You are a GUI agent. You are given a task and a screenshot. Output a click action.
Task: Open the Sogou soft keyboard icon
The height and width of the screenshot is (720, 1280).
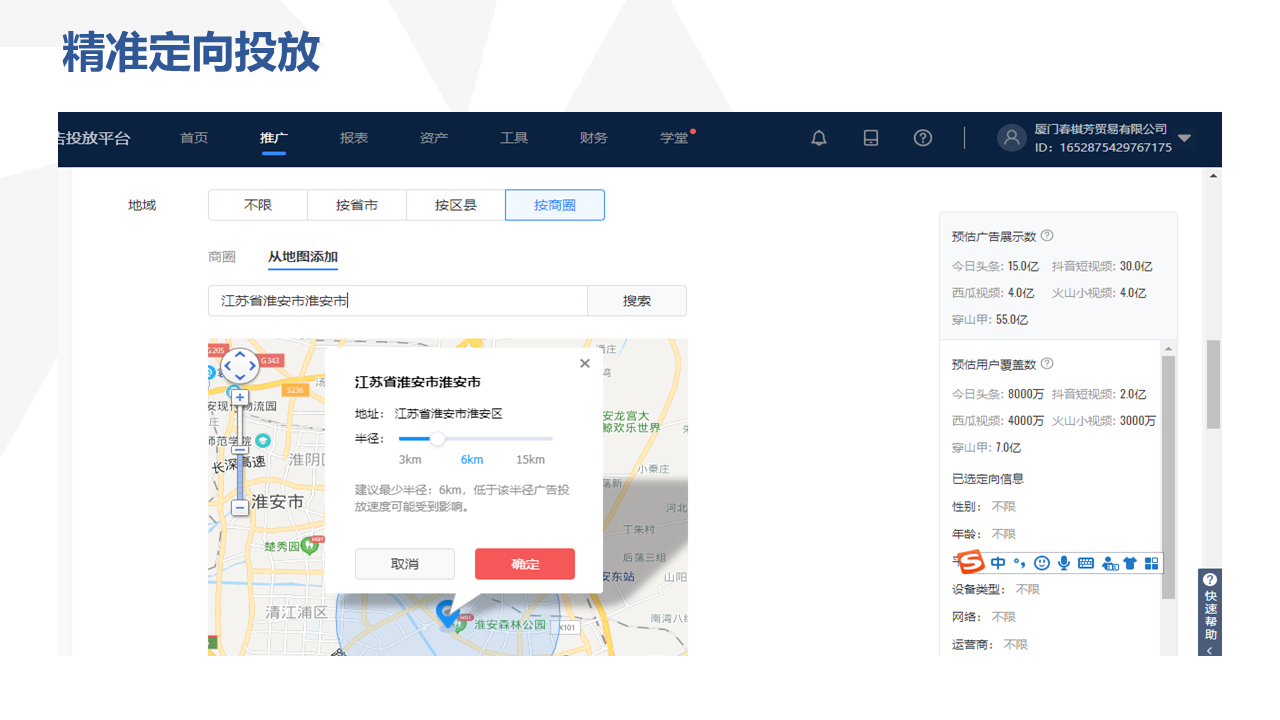click(x=1084, y=562)
